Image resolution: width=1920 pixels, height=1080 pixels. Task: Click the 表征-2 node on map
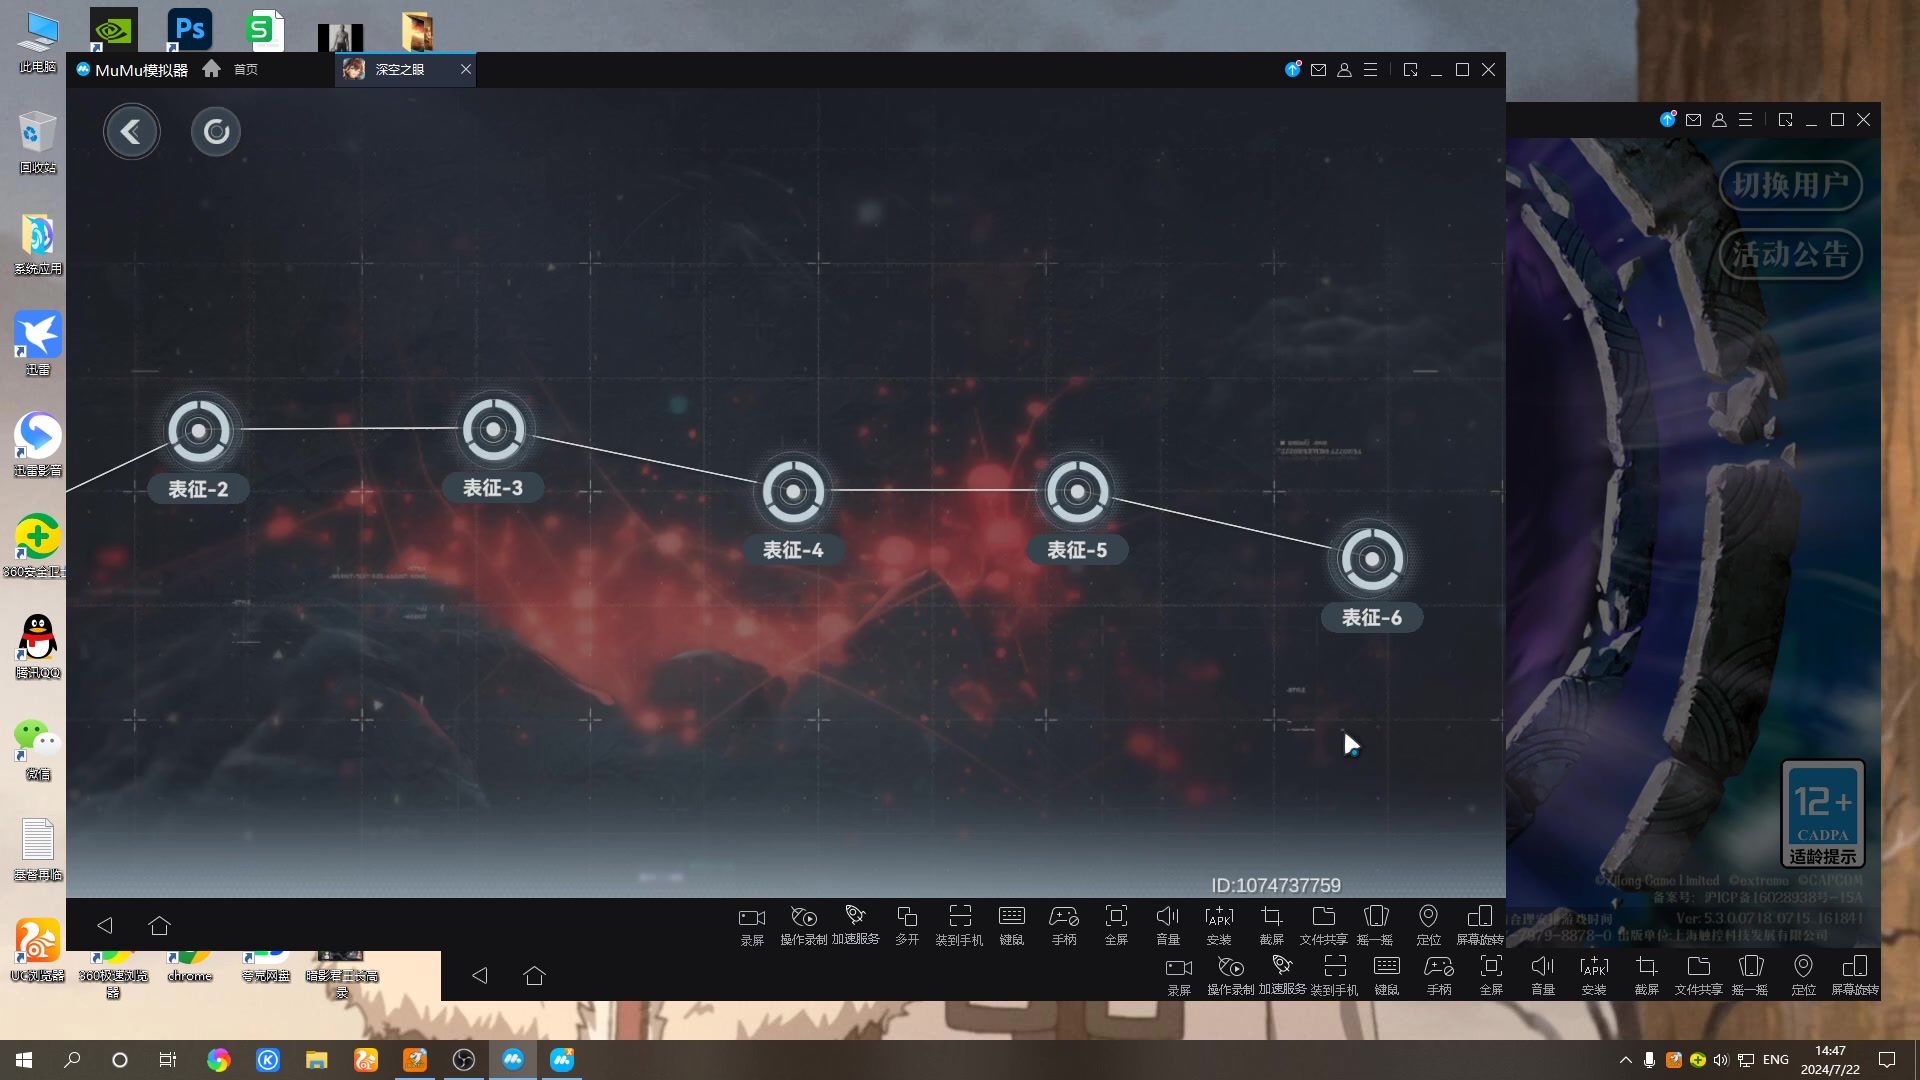point(200,429)
